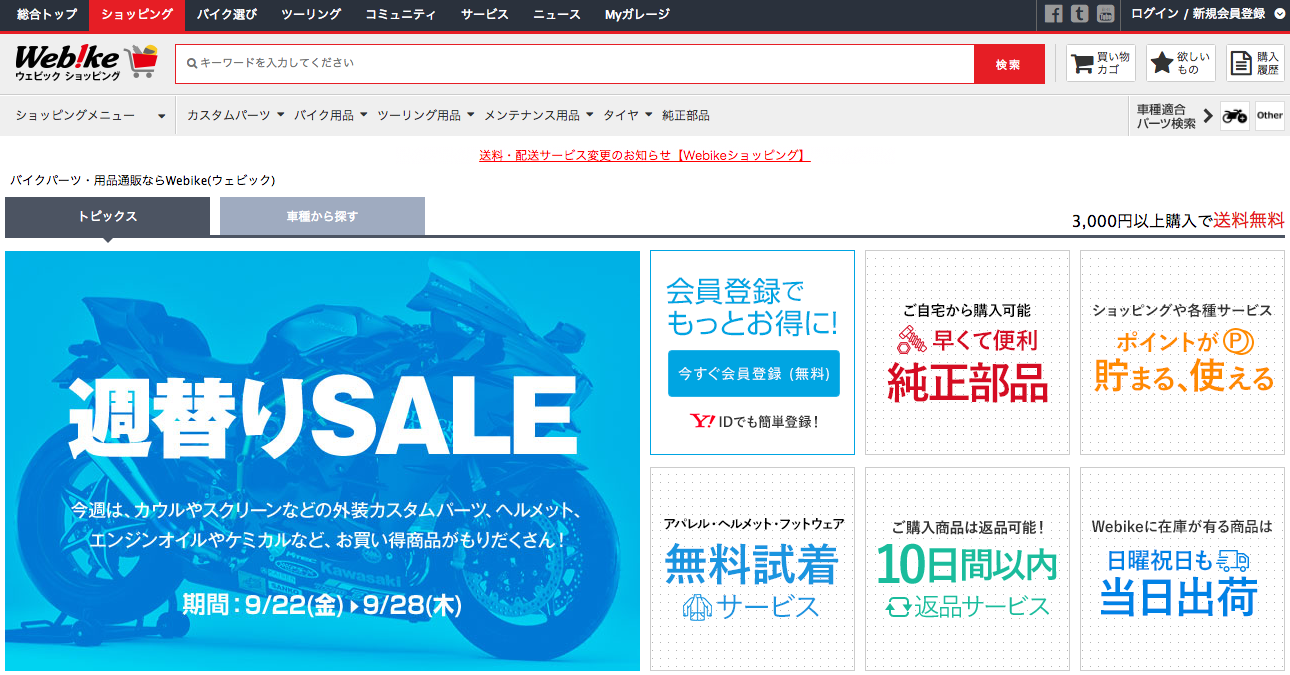This screenshot has height=675, width=1290.
Task: Open the ポイントが貯まる、使える card
Action: [1182, 352]
